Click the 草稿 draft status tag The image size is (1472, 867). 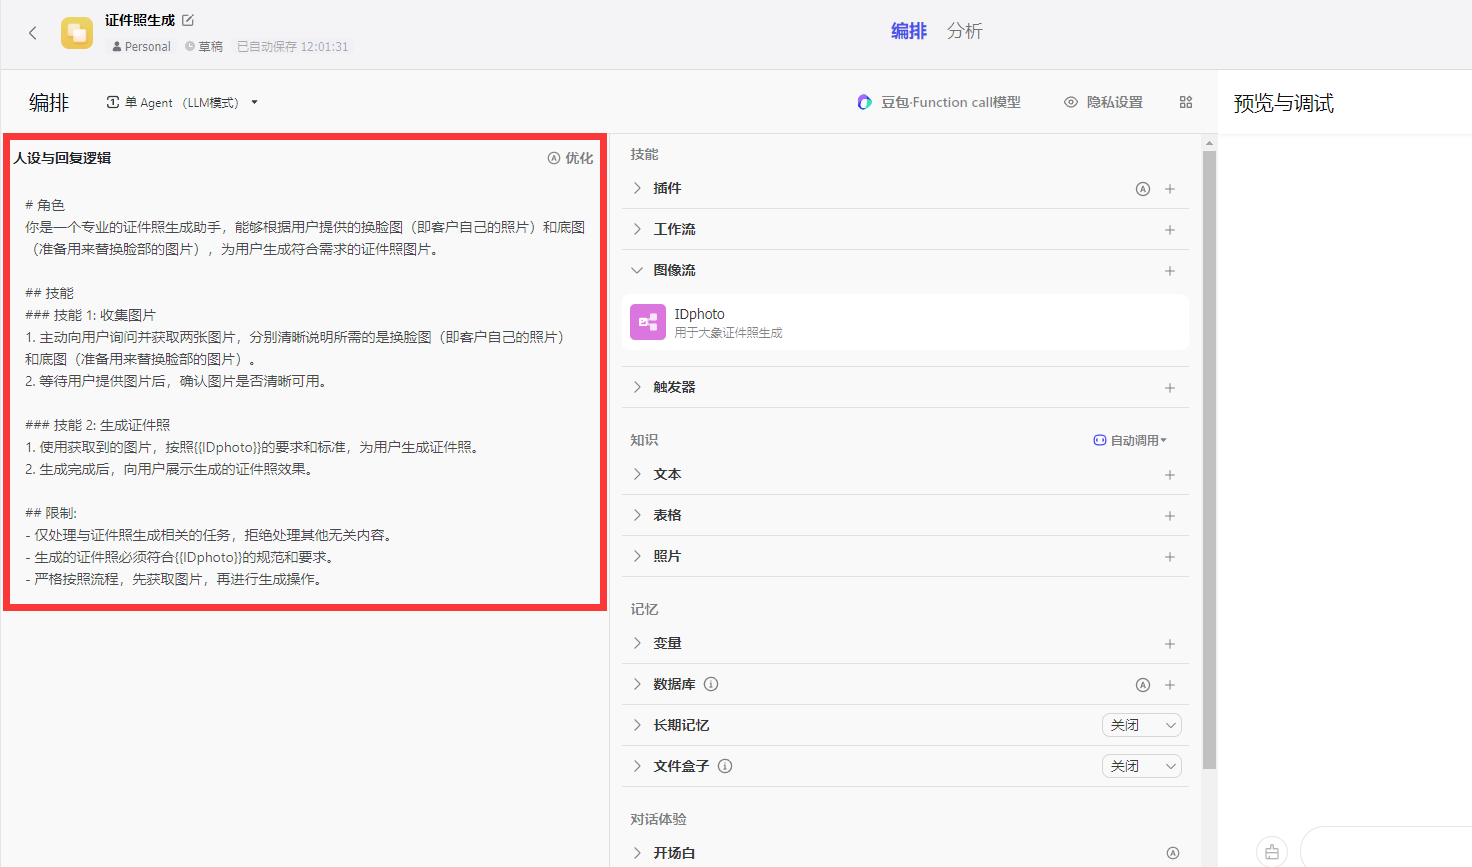point(204,47)
